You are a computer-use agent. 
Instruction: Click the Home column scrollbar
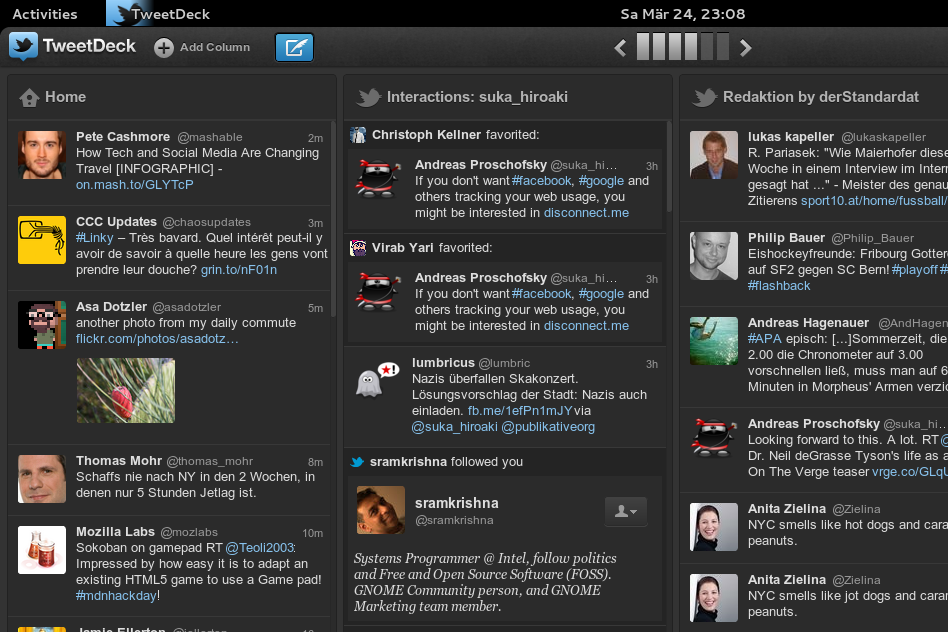tap(333, 218)
